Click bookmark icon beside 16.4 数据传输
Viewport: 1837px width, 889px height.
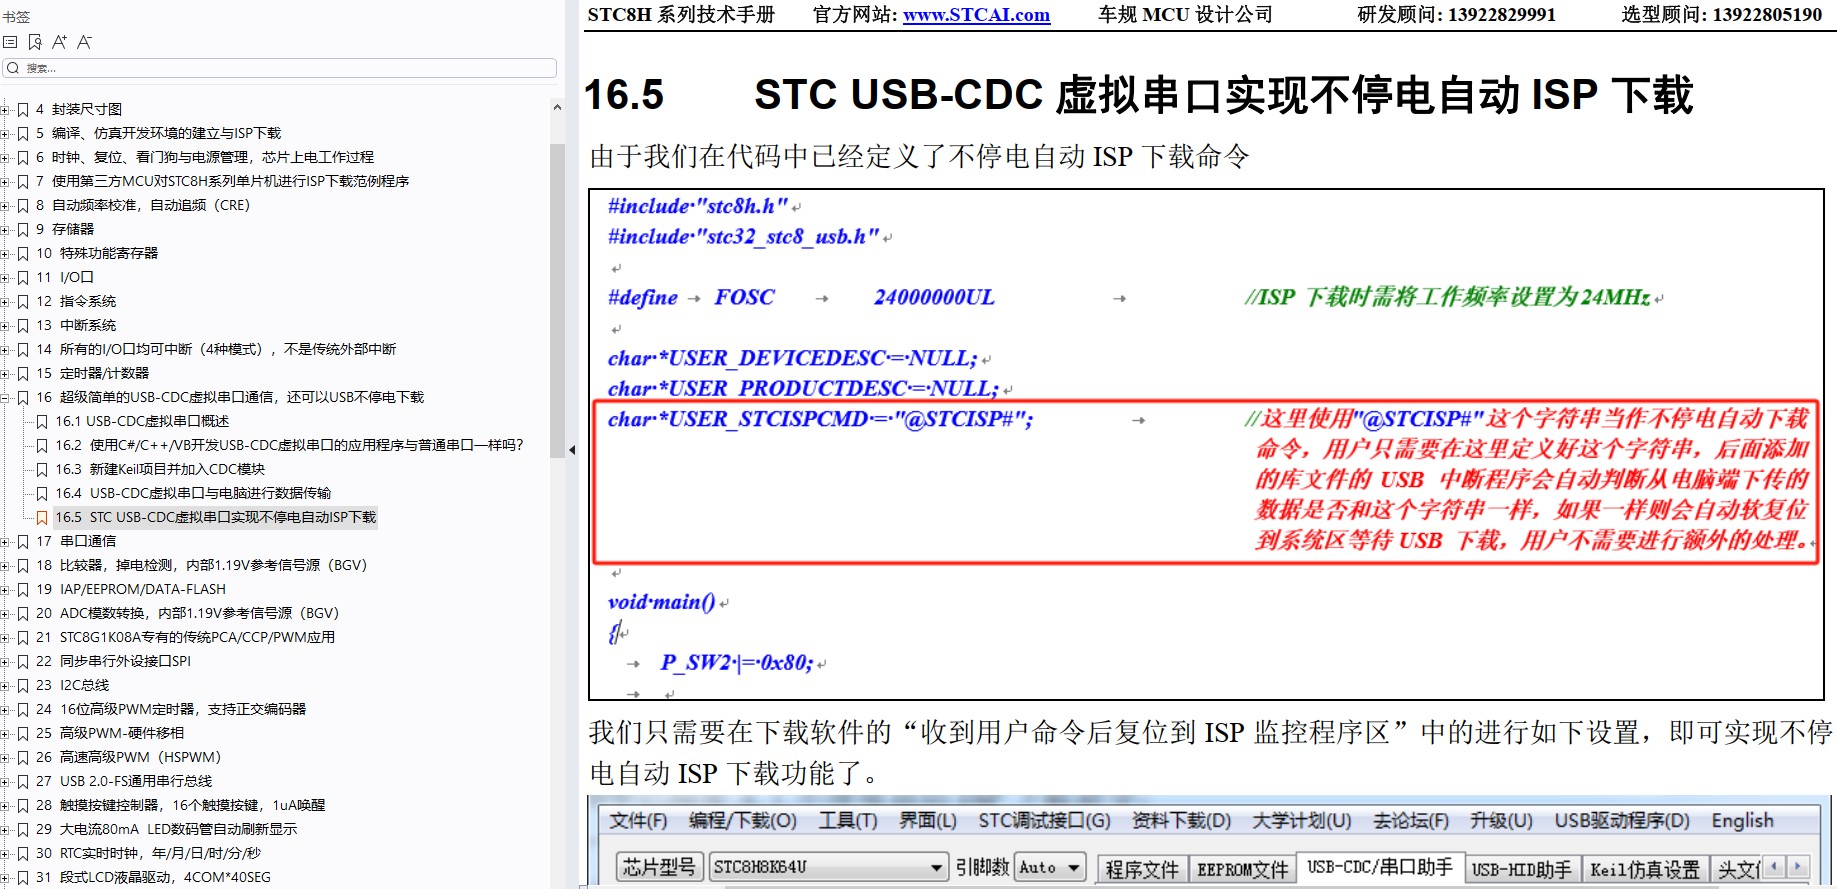coord(42,493)
